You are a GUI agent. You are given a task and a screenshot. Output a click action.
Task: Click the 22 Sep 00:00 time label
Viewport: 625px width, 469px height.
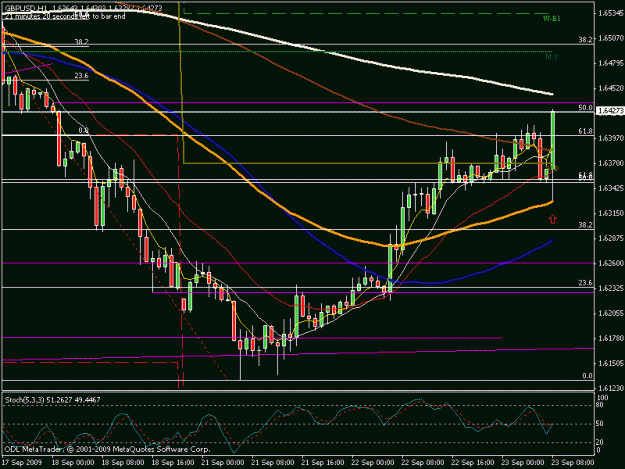pos(373,462)
